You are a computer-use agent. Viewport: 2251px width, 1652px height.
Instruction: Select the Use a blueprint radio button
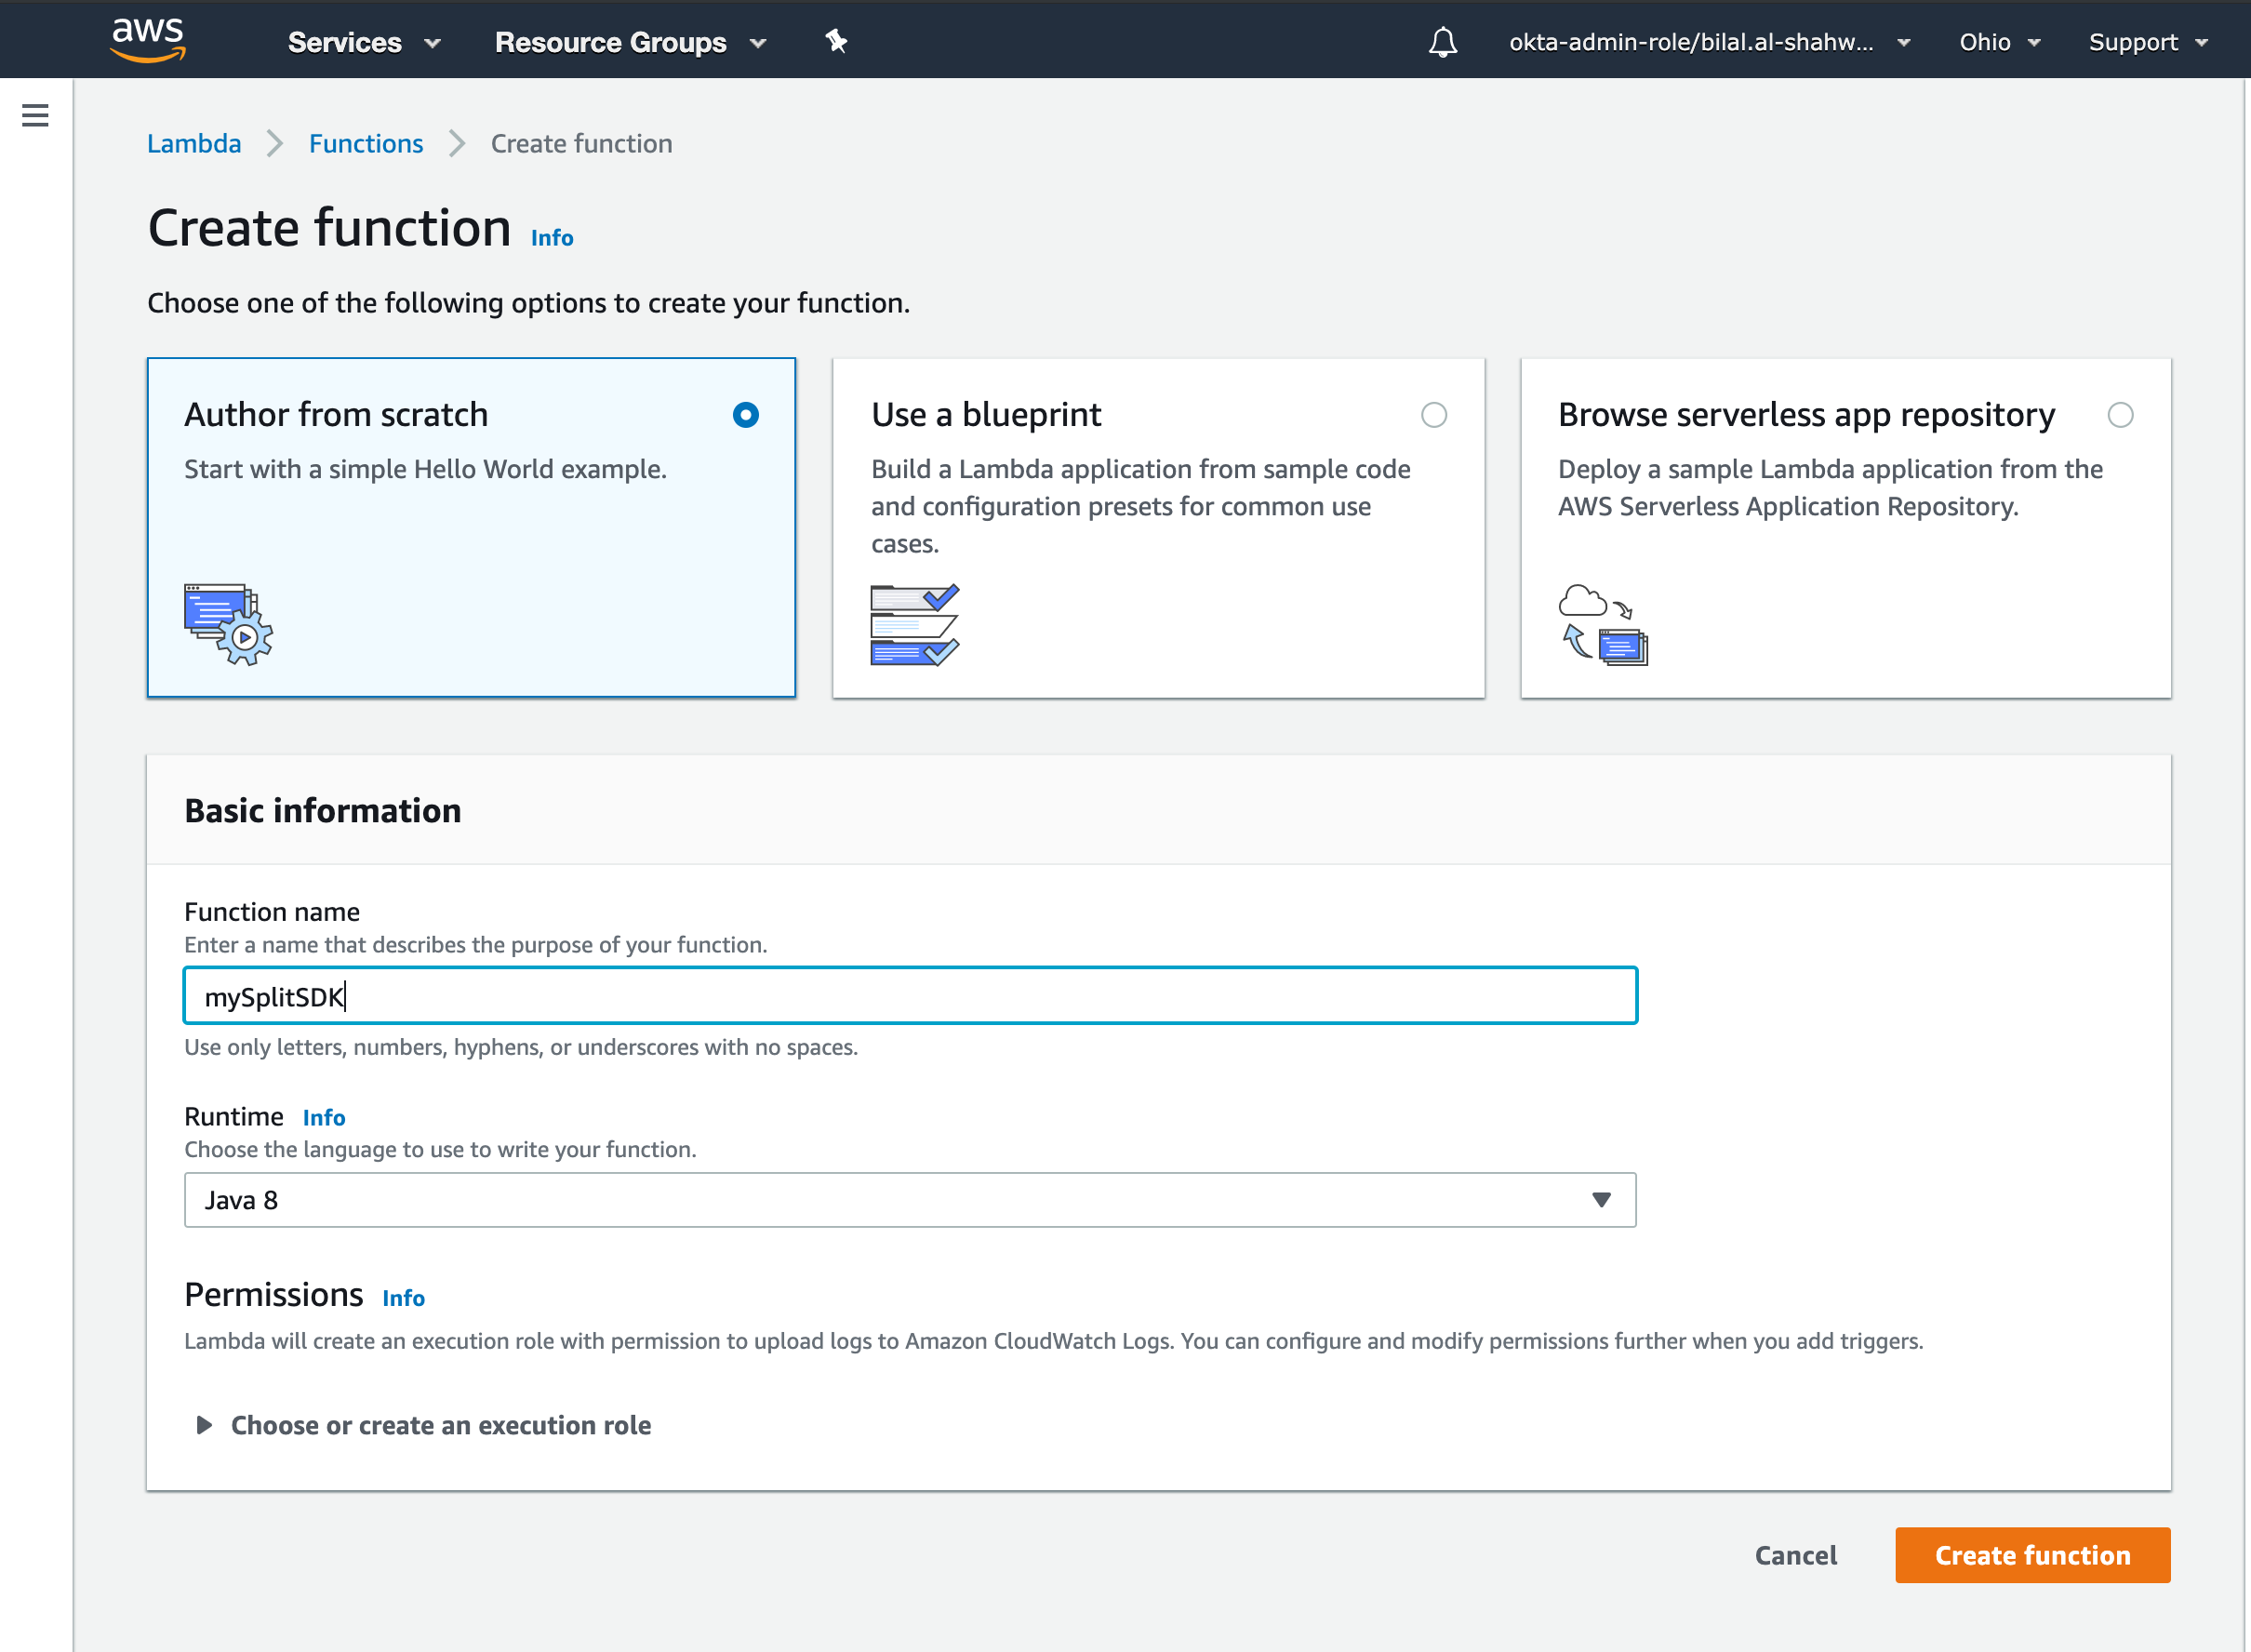pyautogui.click(x=1433, y=415)
